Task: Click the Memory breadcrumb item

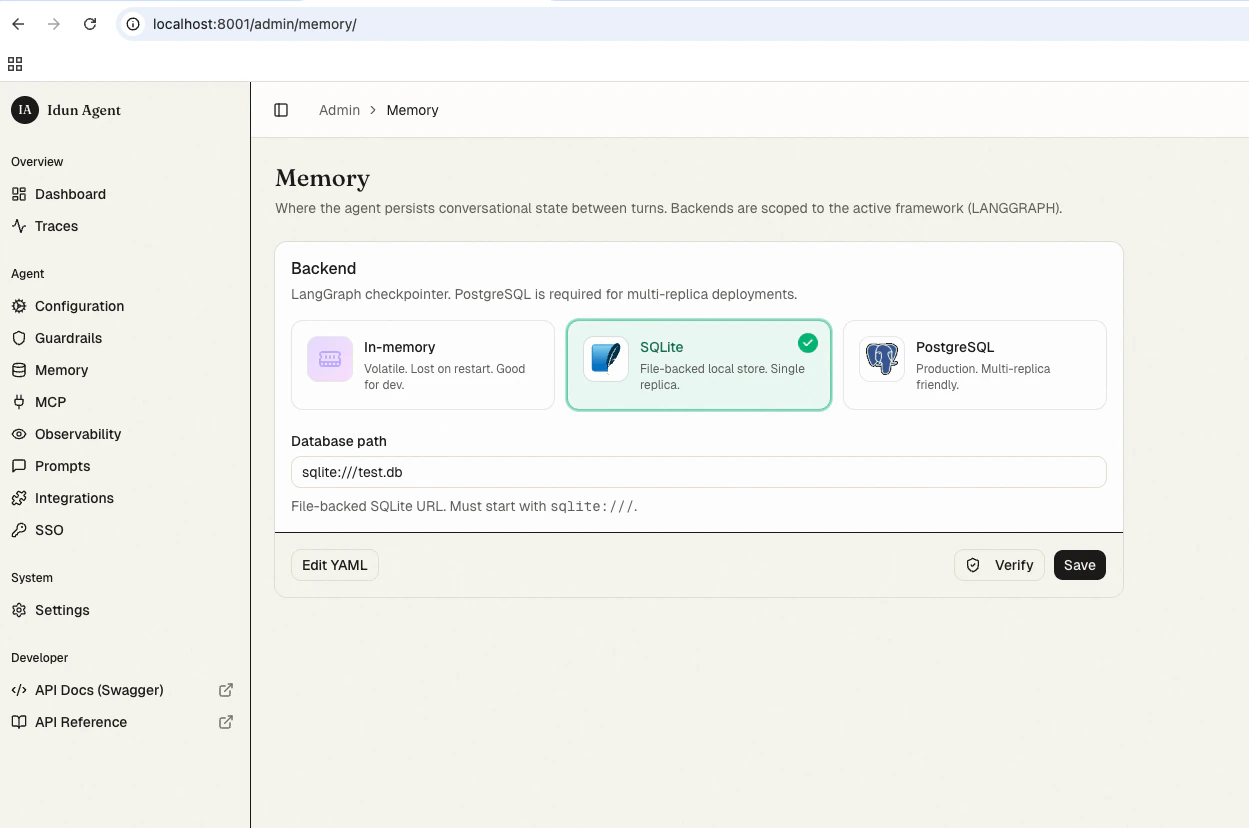Action: point(412,110)
